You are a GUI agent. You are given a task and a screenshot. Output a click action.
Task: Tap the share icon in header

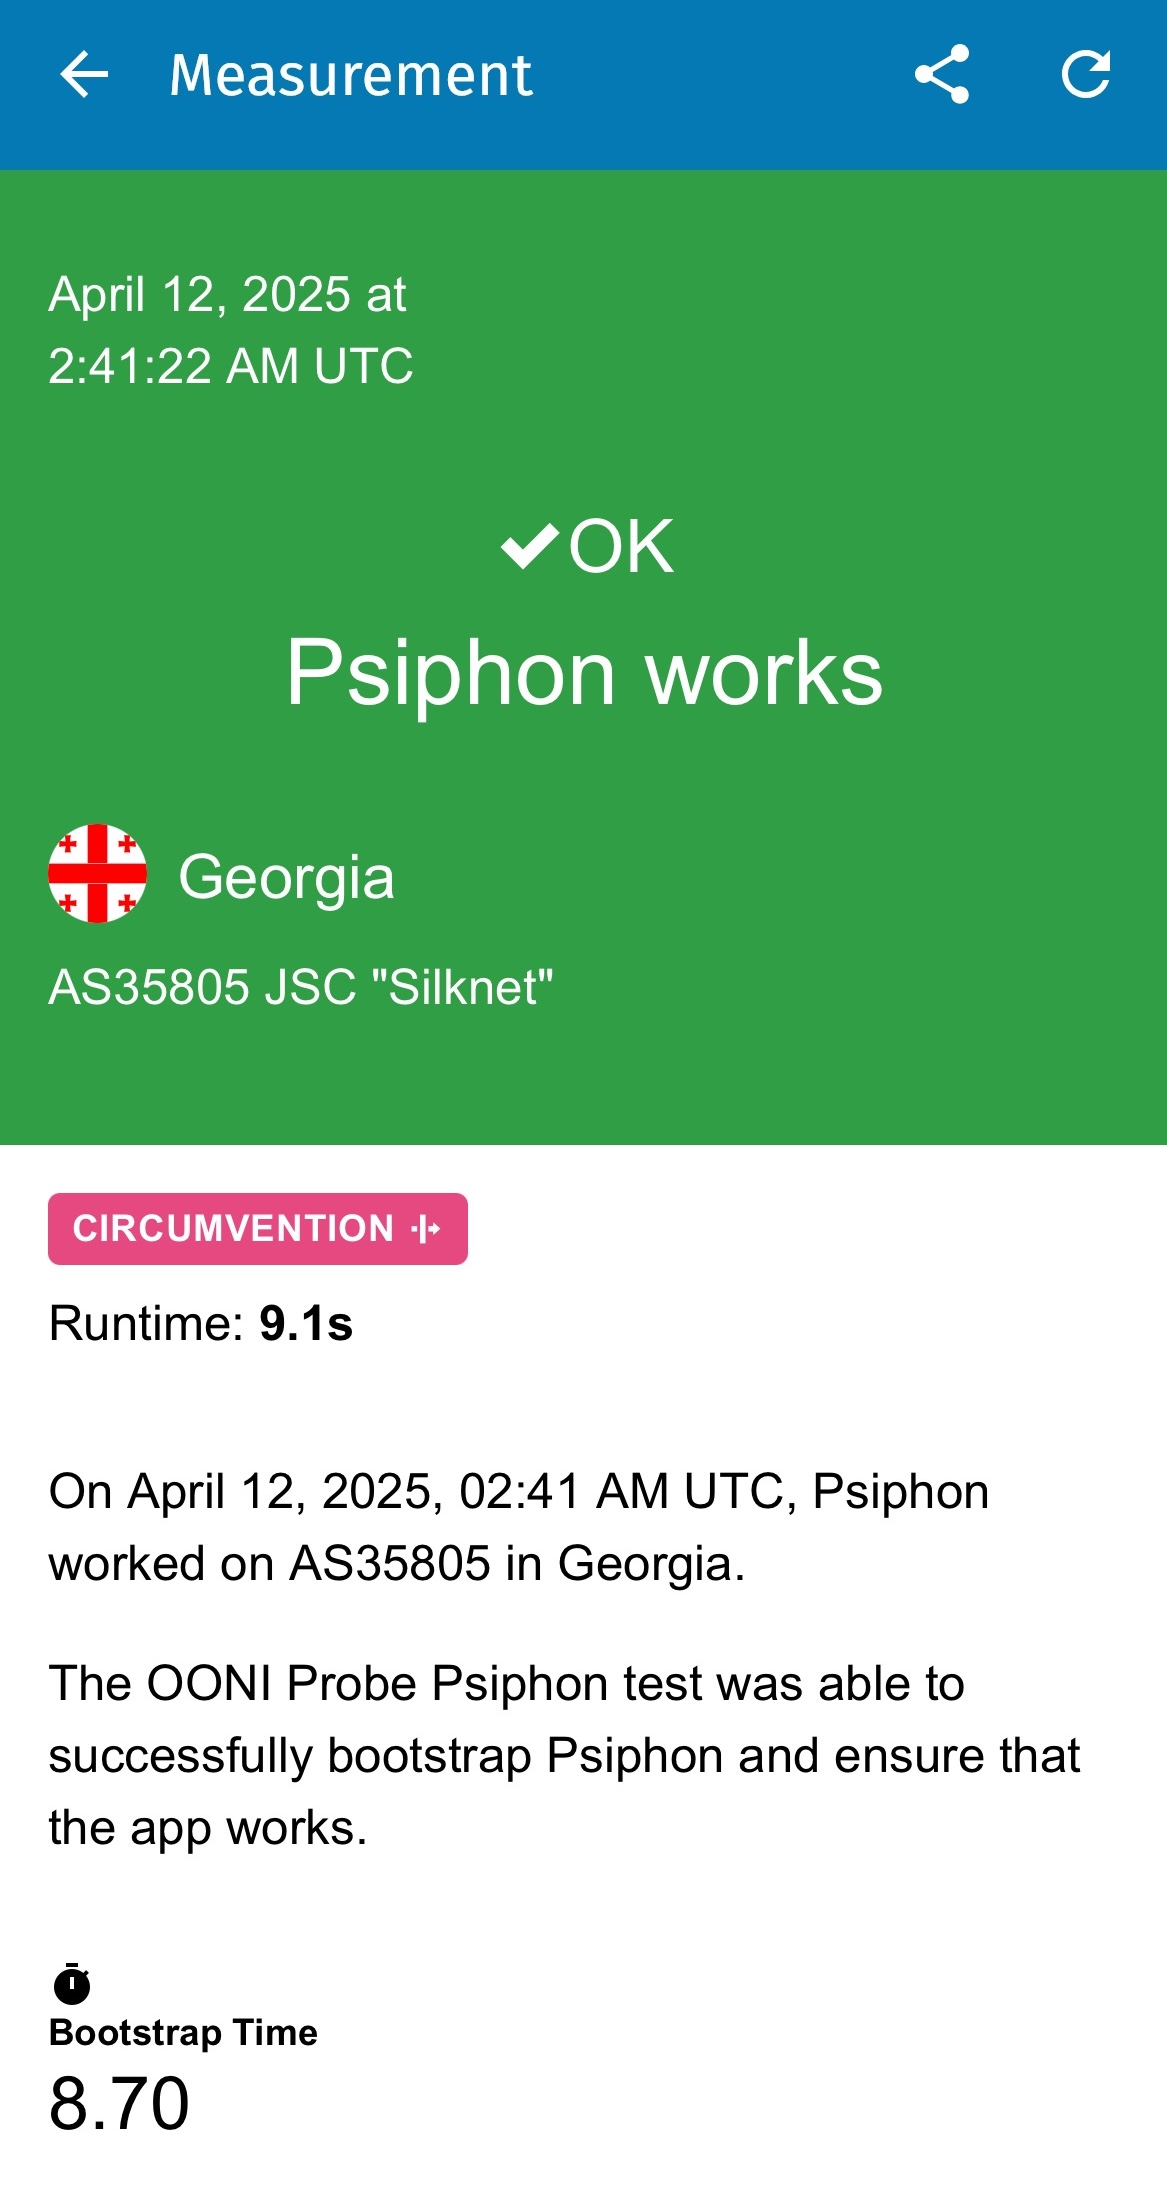tap(942, 74)
